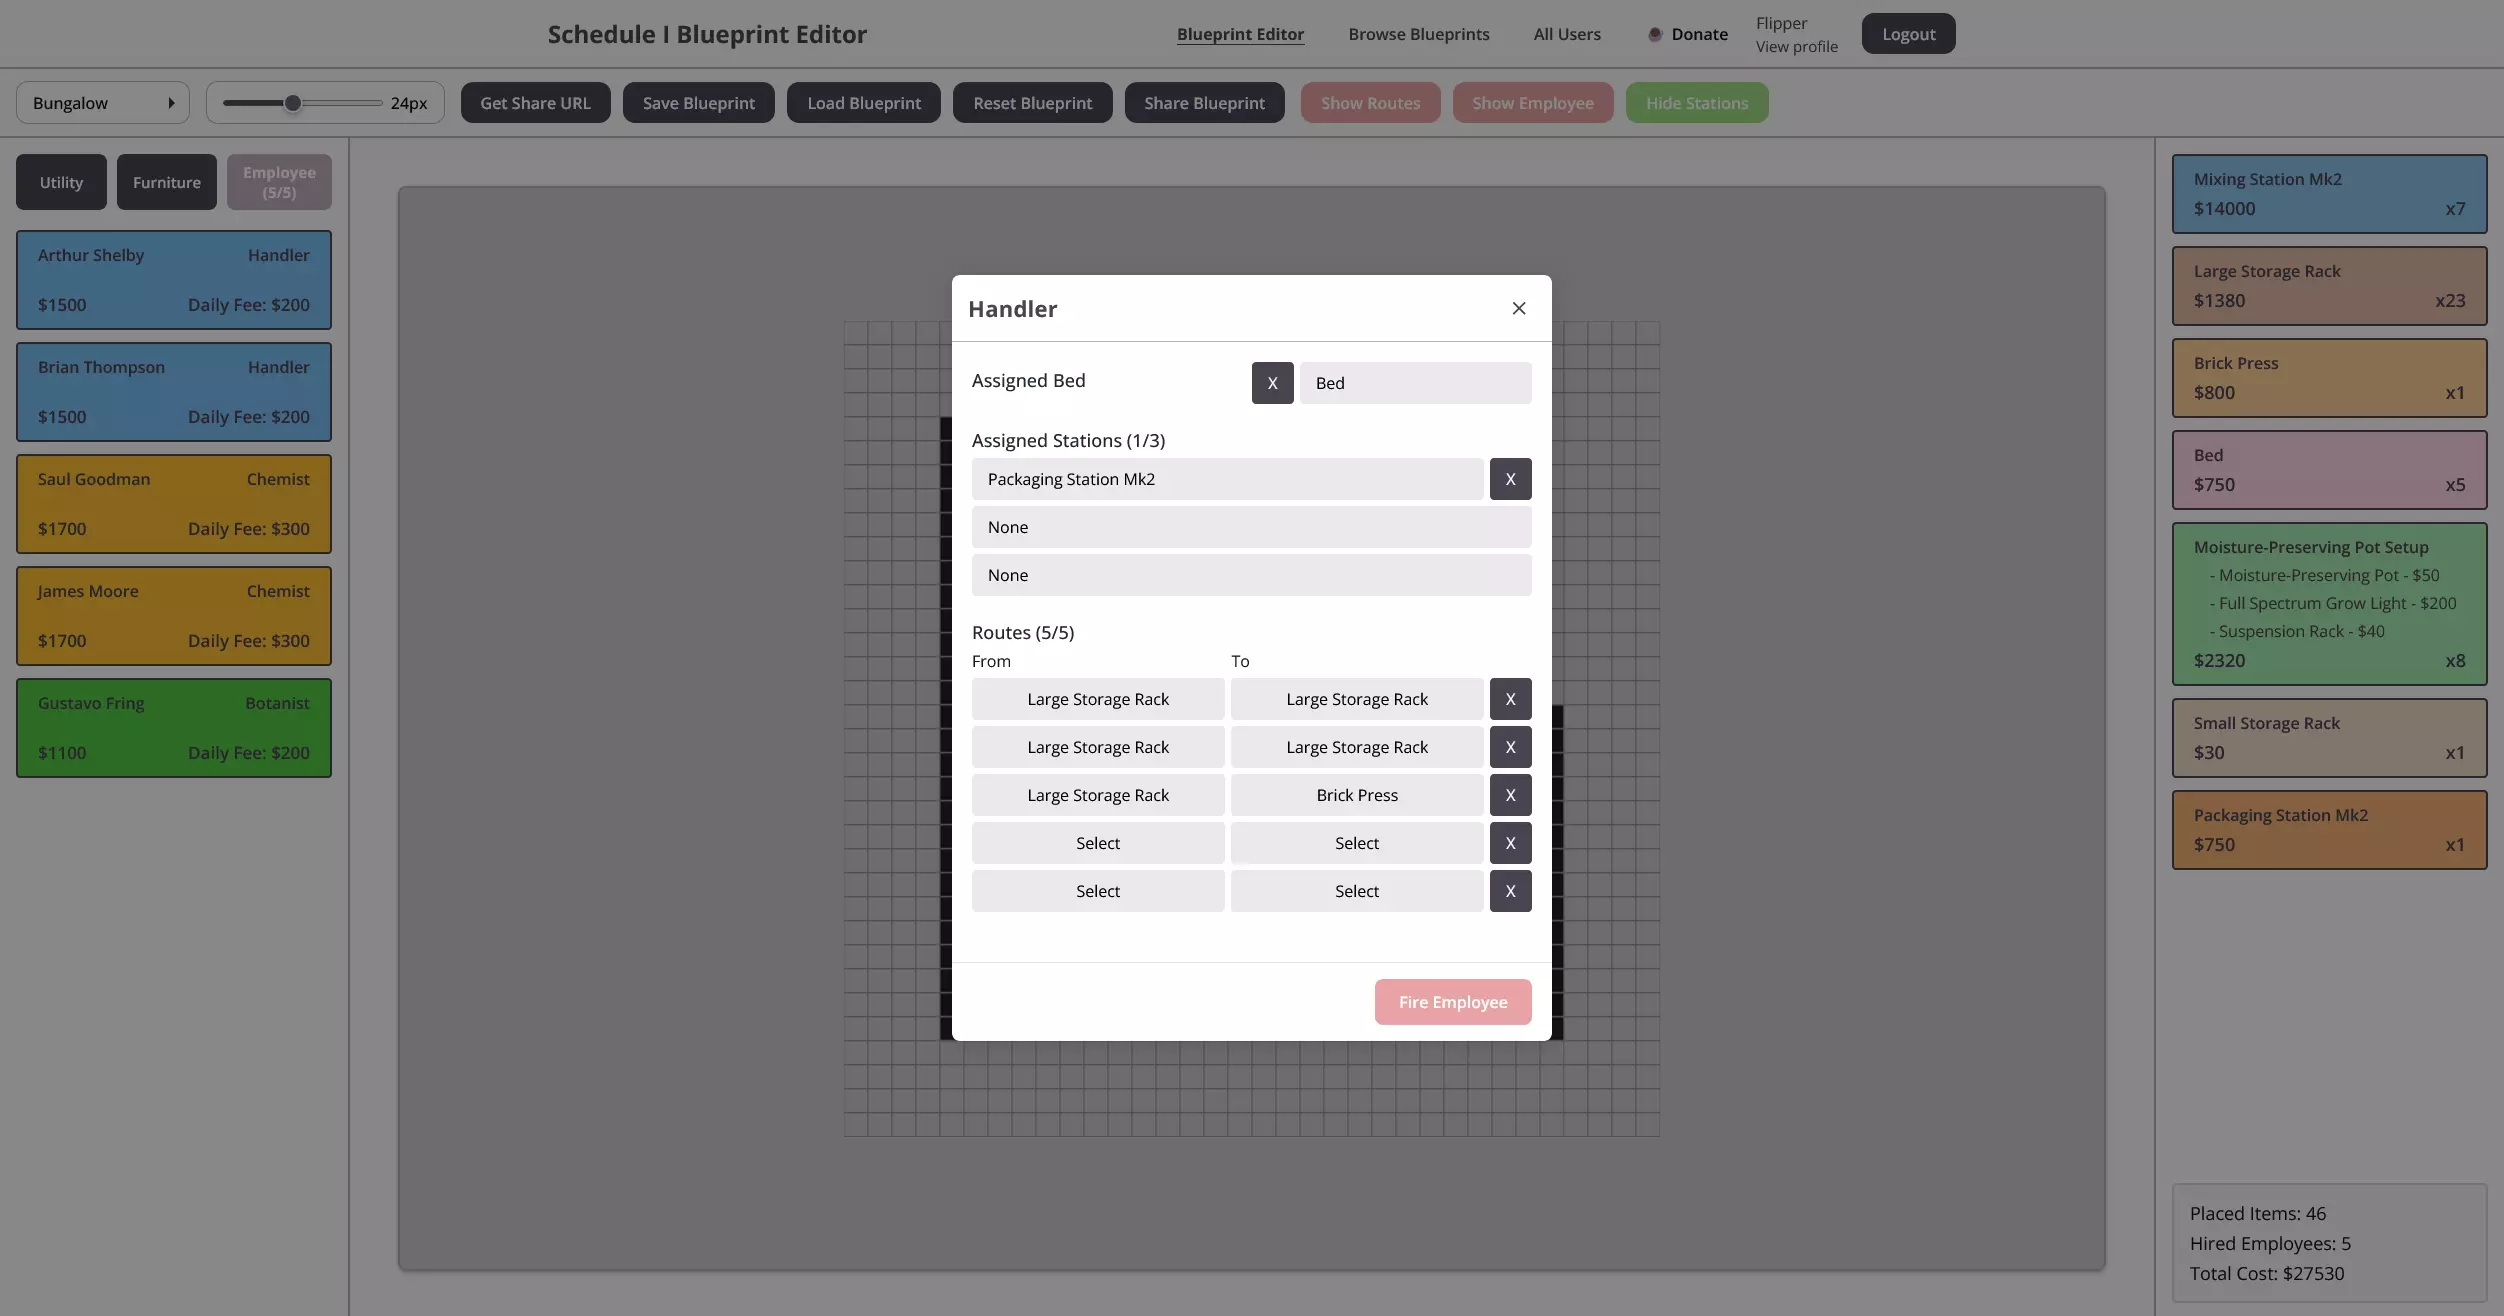The height and width of the screenshot is (1316, 2504).
Task: Open the Bungalow property dropdown
Action: click(103, 103)
